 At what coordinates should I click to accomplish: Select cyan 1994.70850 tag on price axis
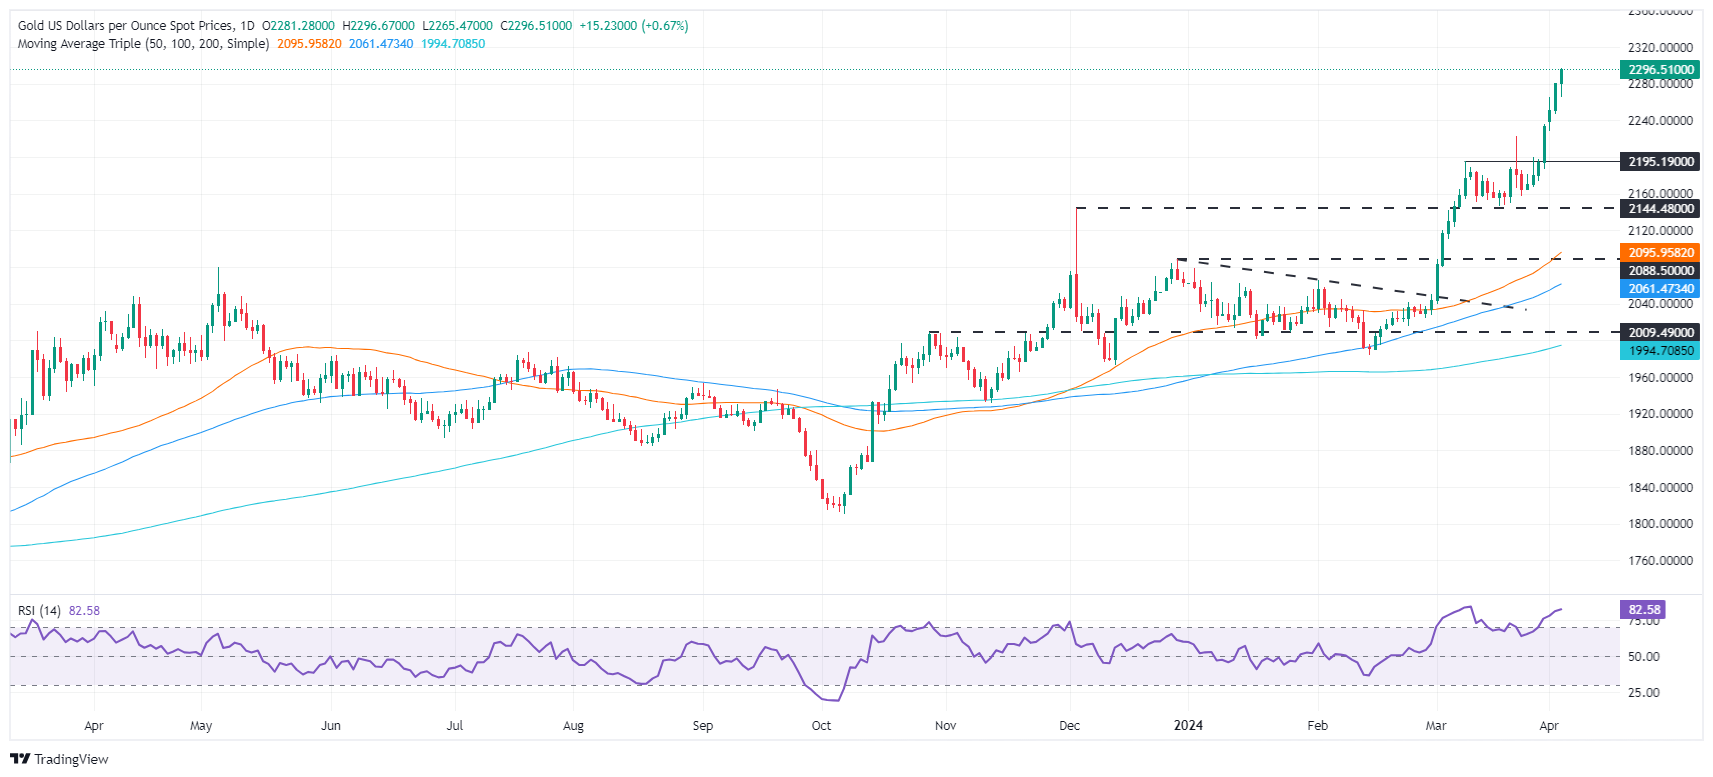(x=1660, y=351)
